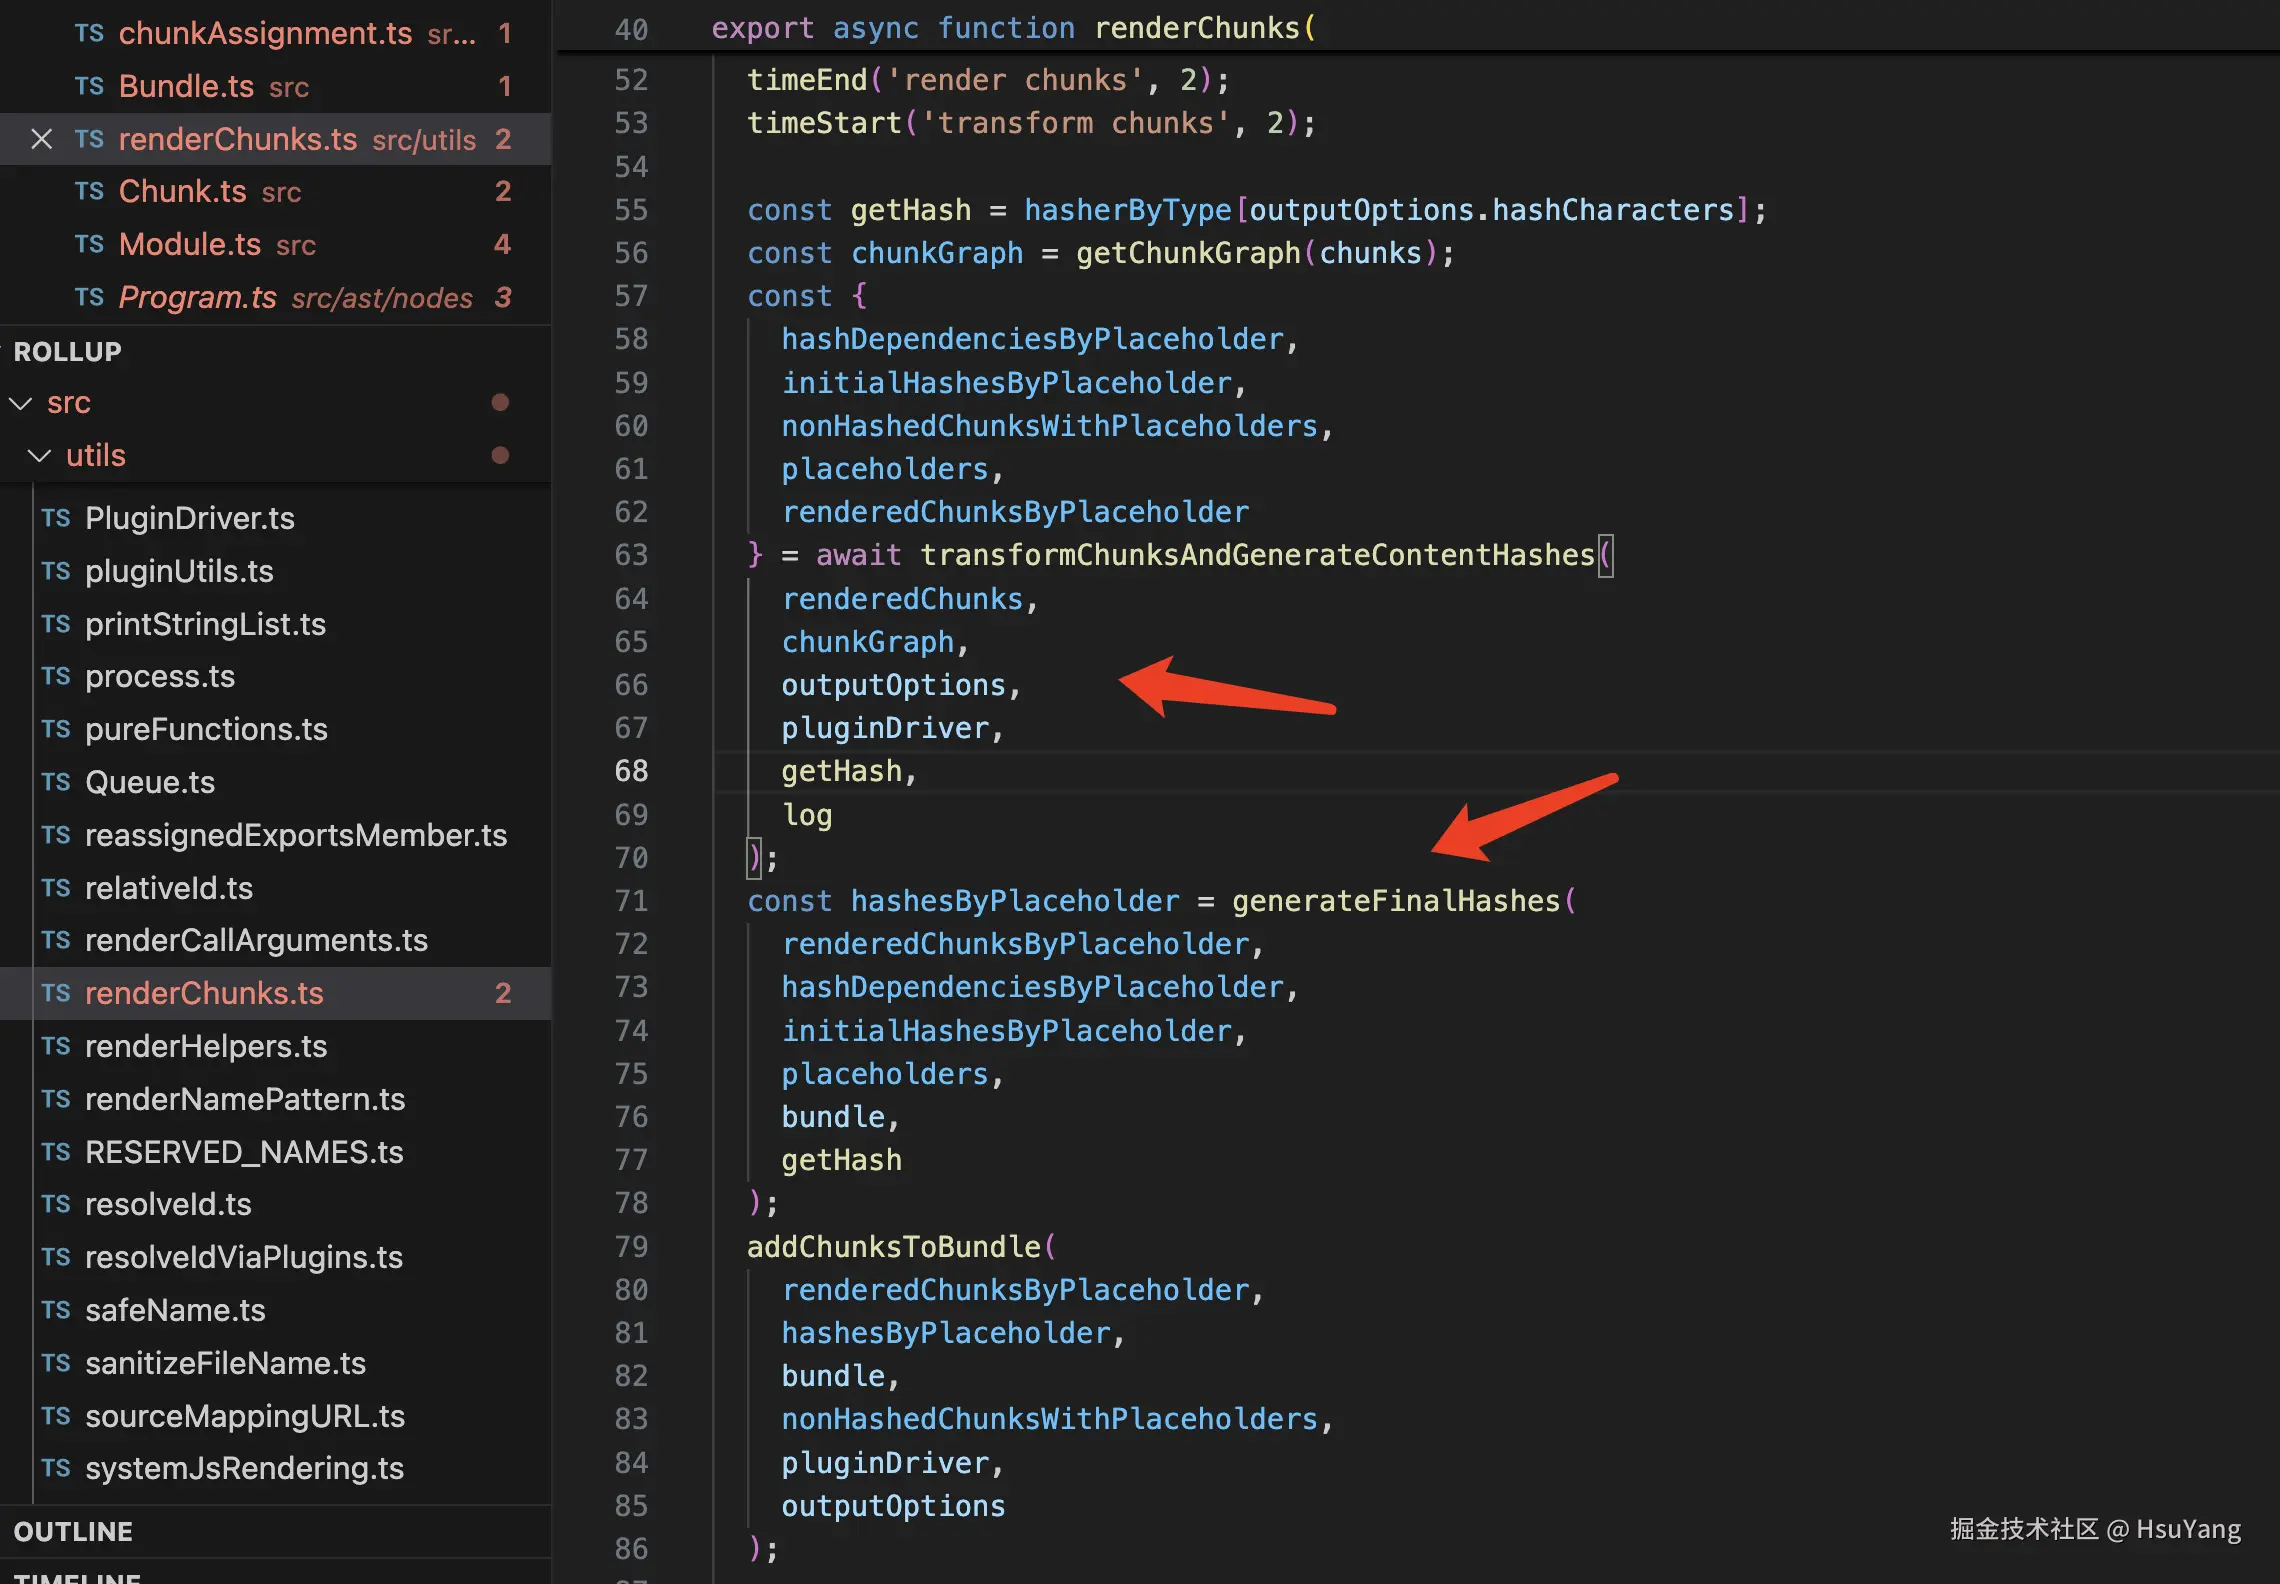
Task: Click TS icon beside Queue.ts
Action: (x=56, y=782)
